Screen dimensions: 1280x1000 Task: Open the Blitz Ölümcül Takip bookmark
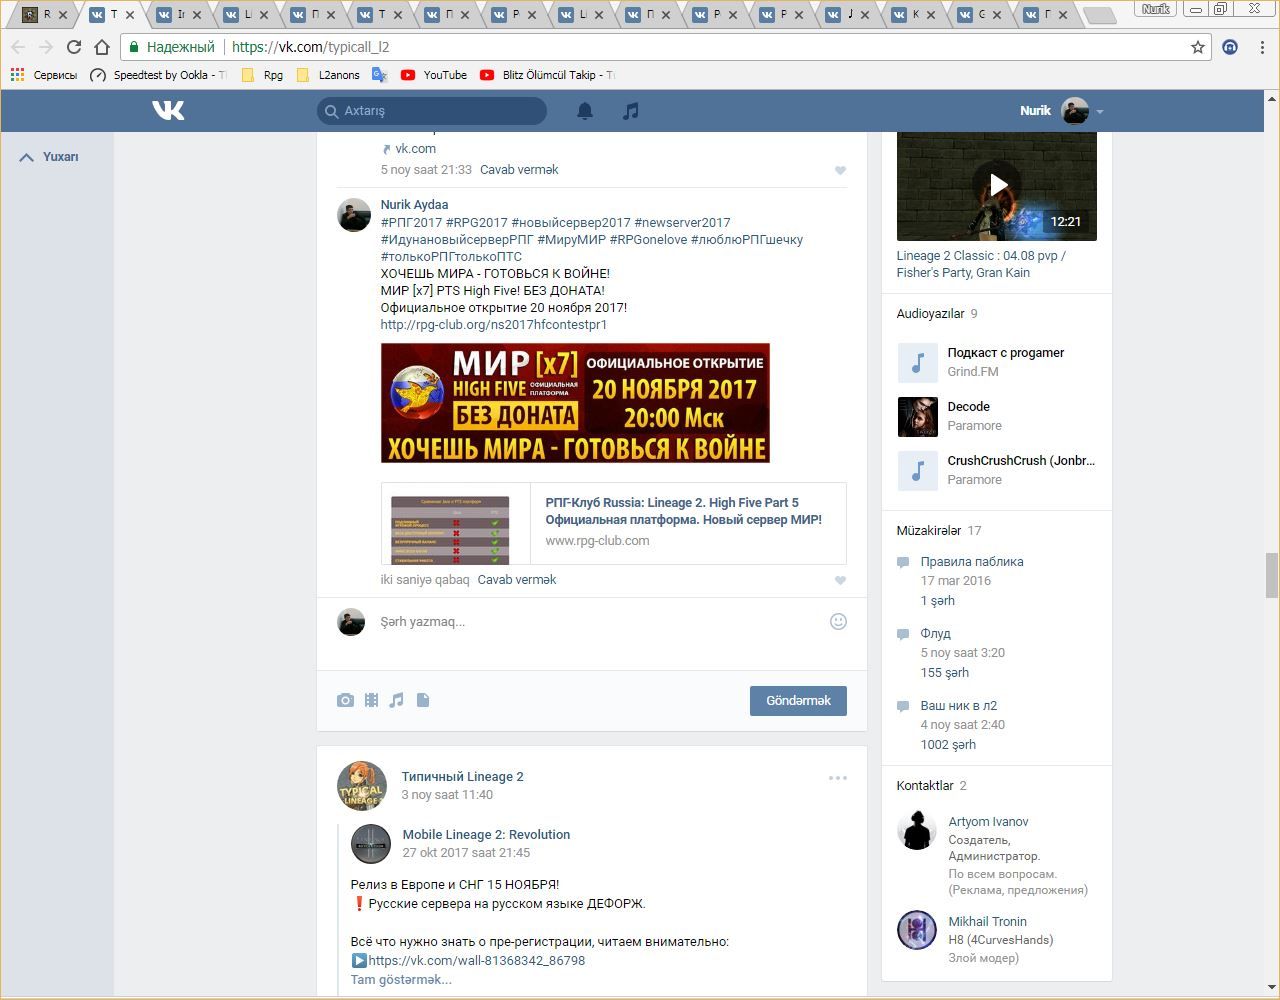point(547,75)
